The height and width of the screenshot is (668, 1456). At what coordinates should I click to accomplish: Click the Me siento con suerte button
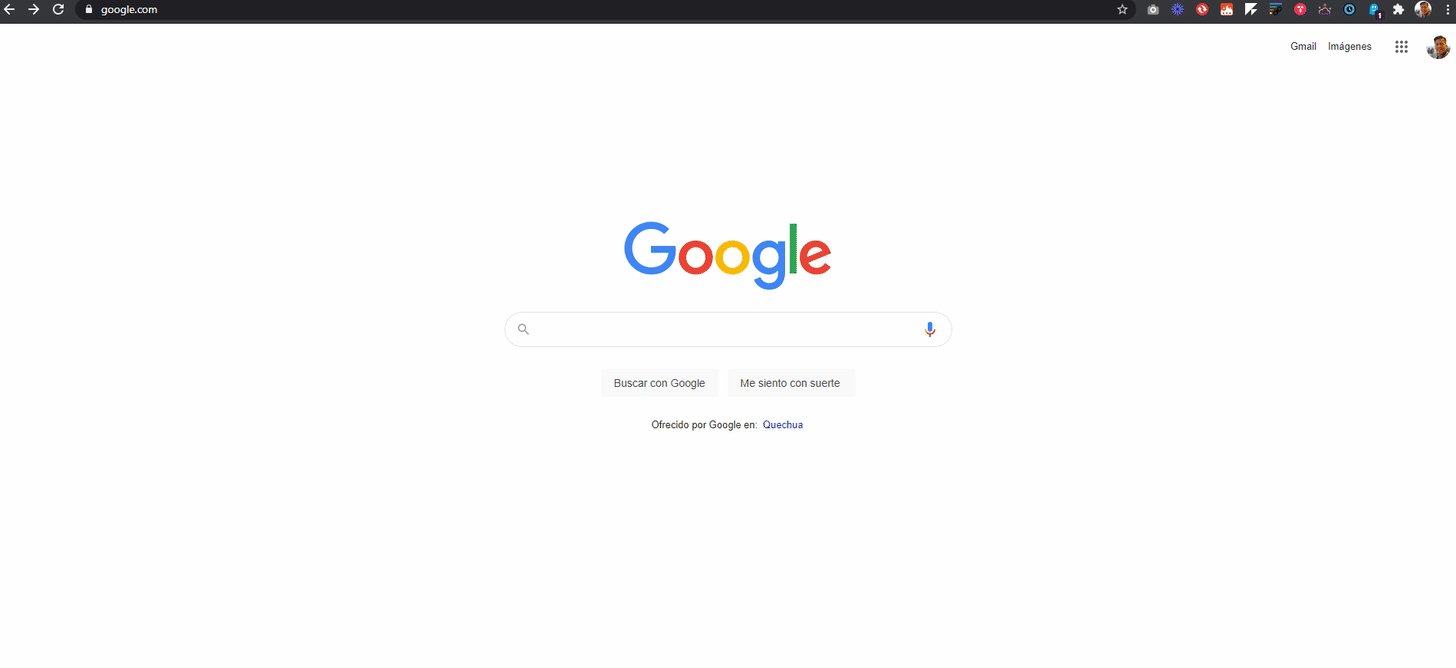(x=790, y=383)
